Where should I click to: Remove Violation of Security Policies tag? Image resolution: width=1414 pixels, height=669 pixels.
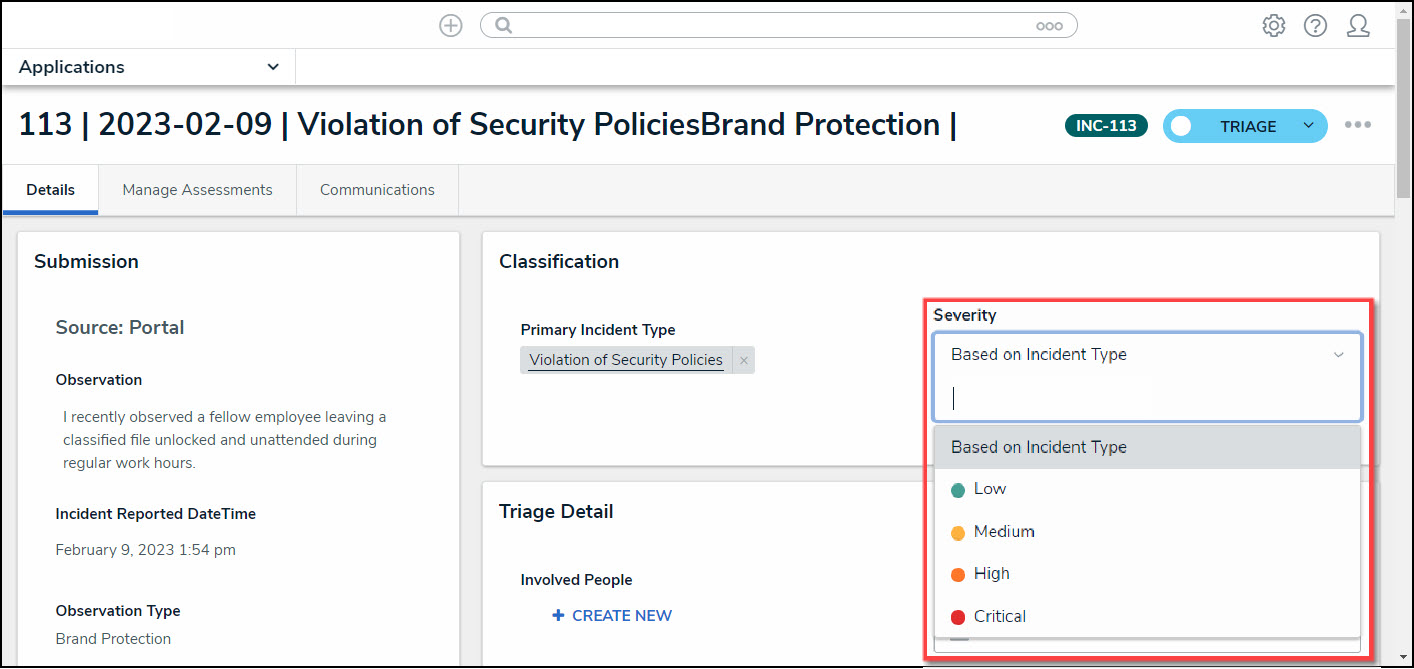pos(744,361)
